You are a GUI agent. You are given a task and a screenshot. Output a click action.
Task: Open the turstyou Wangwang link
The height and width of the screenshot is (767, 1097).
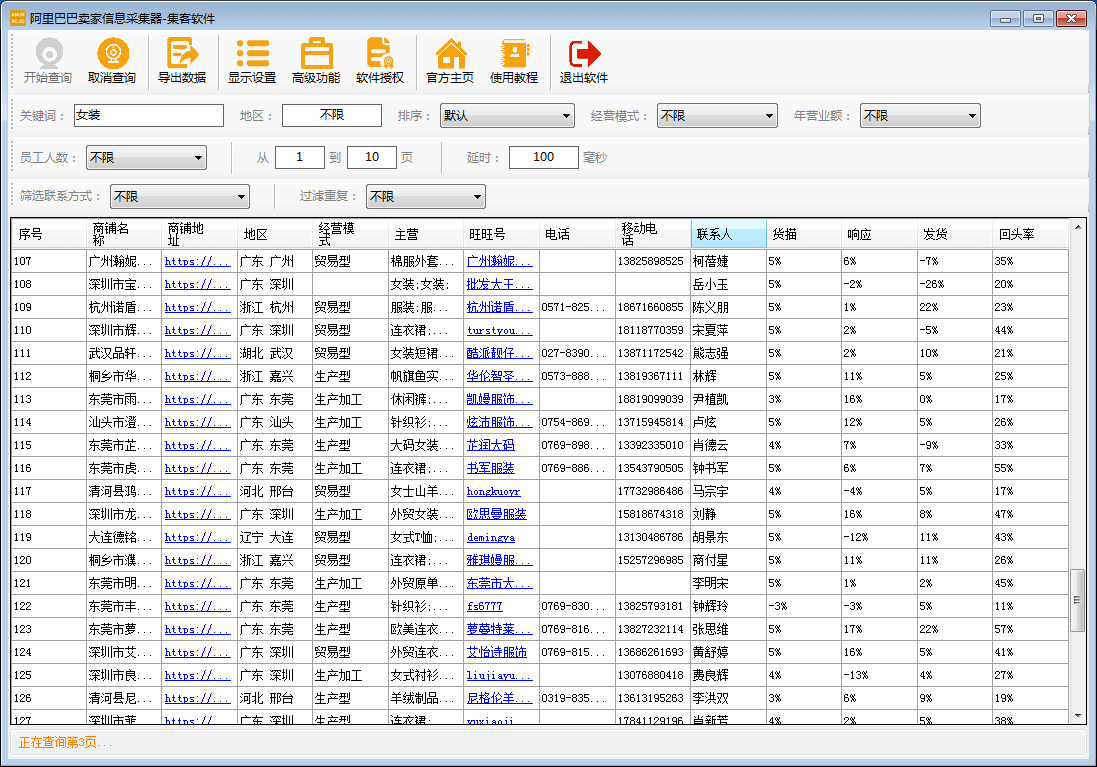[x=499, y=330]
